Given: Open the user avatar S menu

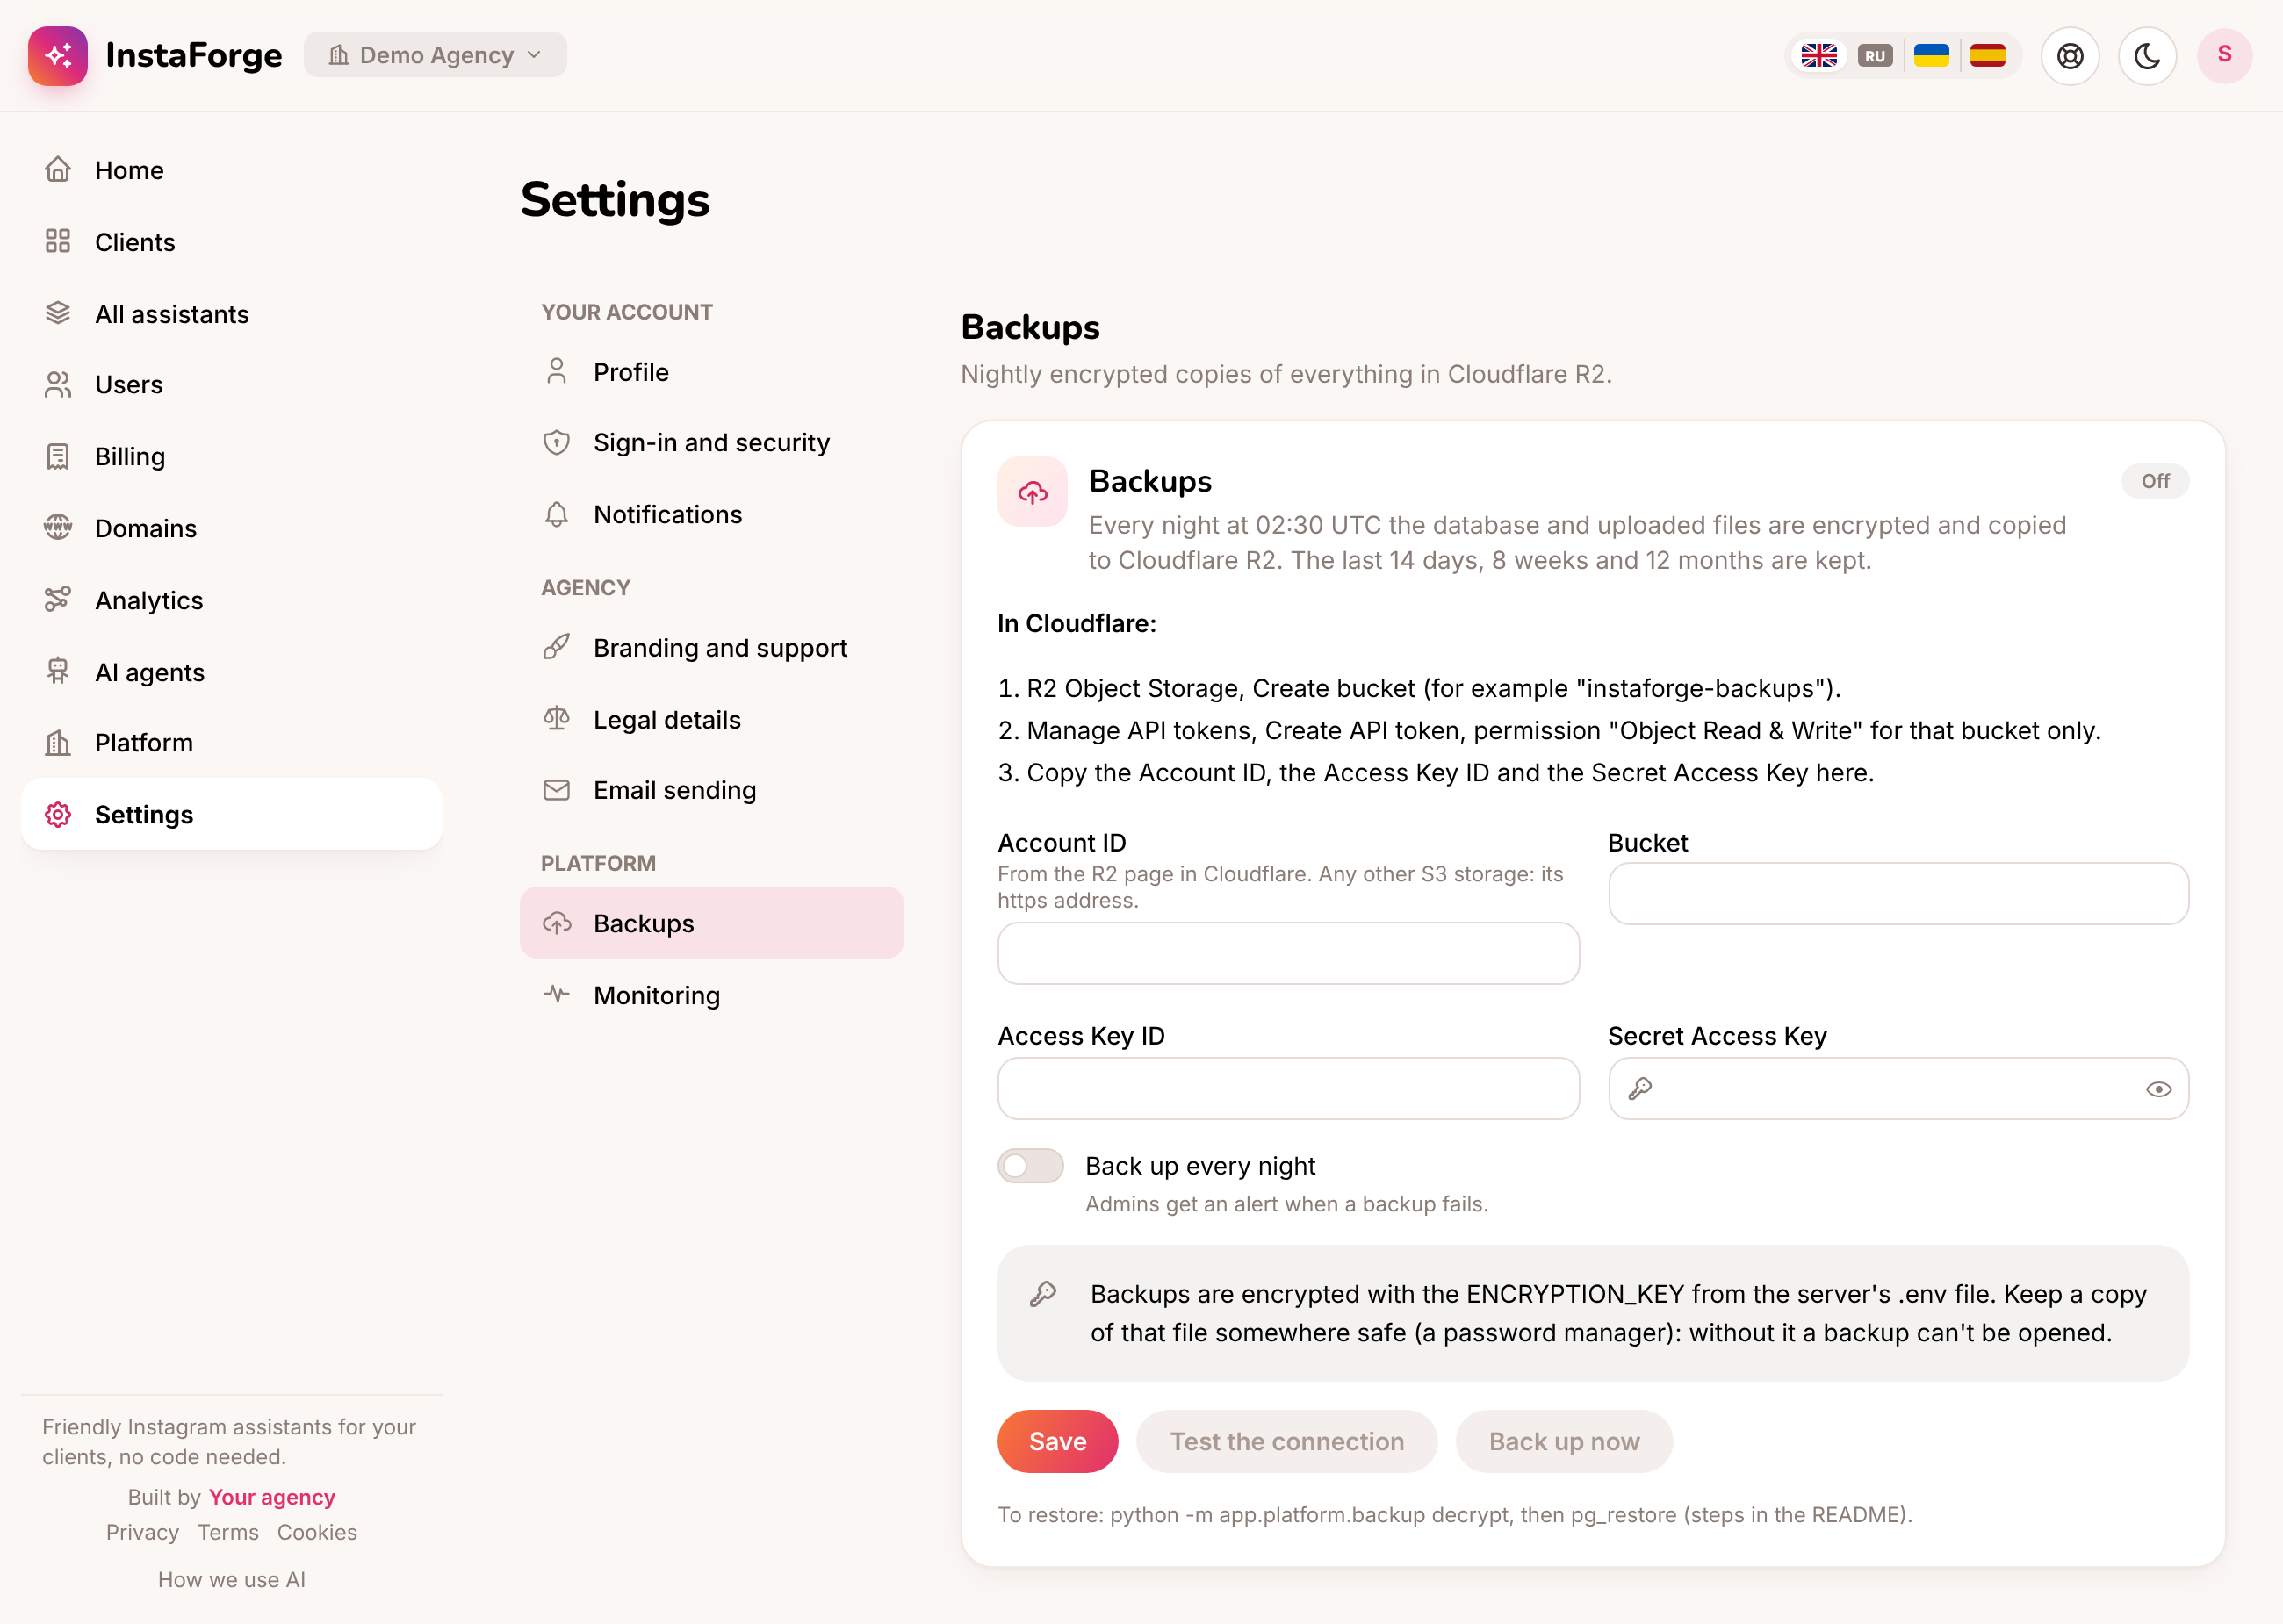Looking at the screenshot, I should 2224,55.
